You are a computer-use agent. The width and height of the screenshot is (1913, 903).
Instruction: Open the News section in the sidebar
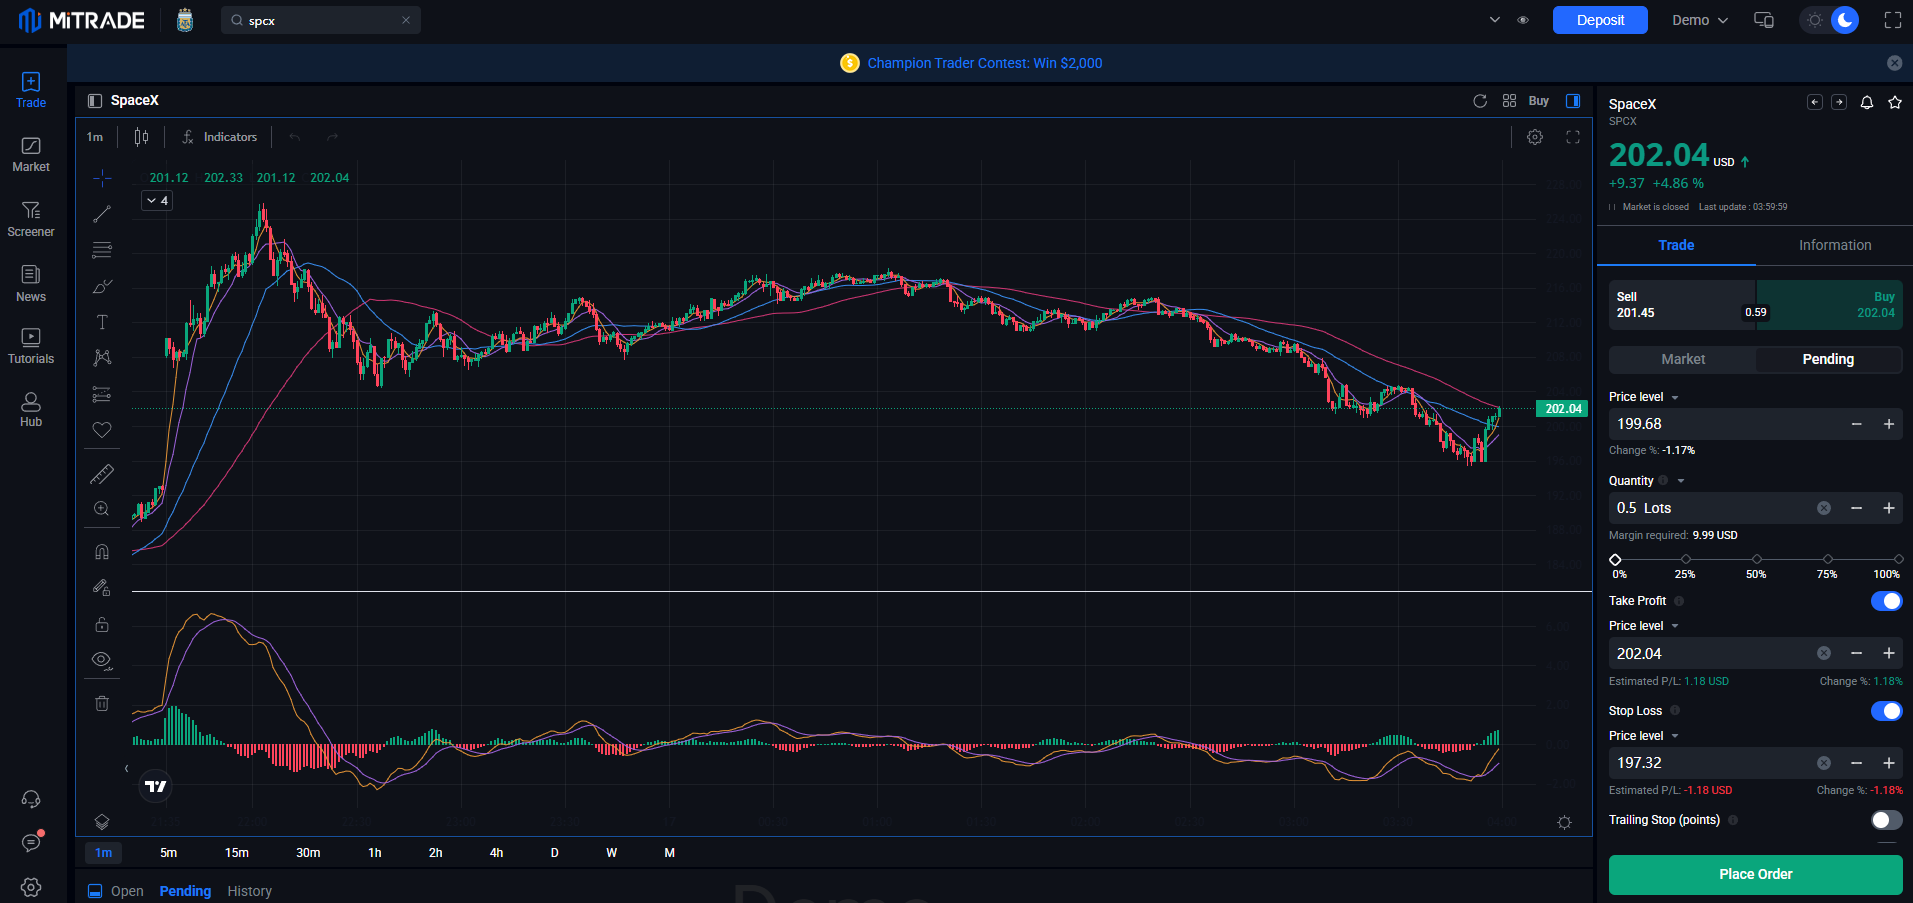[x=31, y=283]
